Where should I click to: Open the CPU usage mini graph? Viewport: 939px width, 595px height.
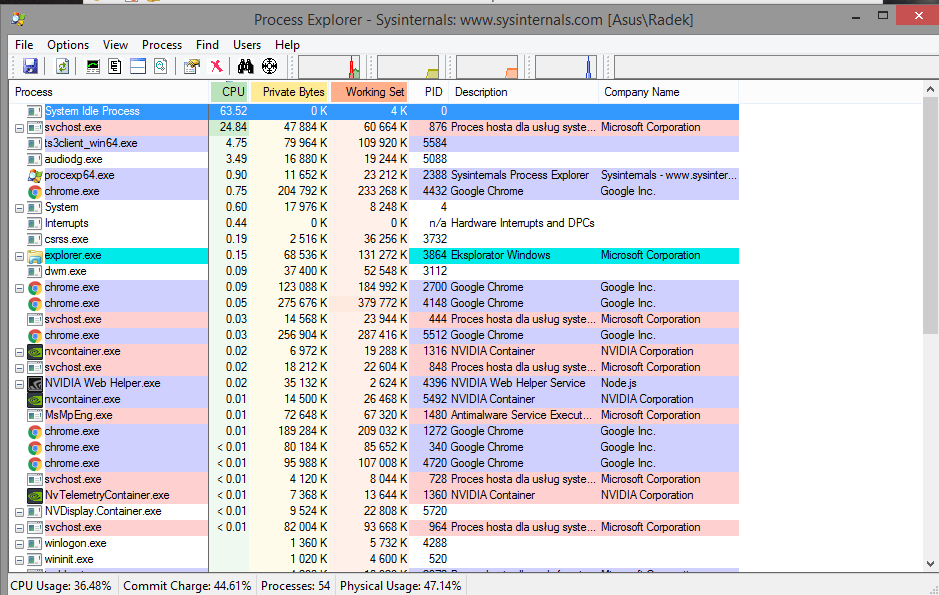[329, 67]
